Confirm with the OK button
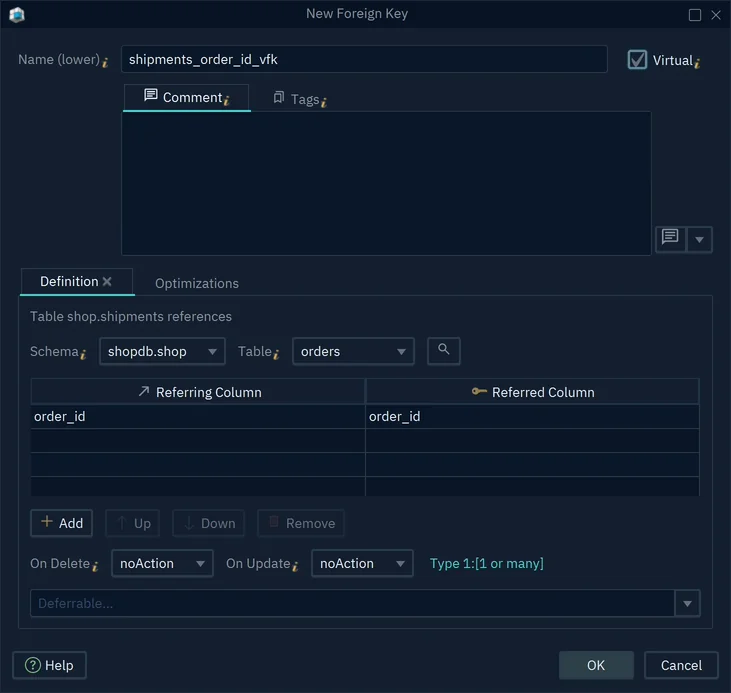The image size is (731, 693). click(596, 665)
